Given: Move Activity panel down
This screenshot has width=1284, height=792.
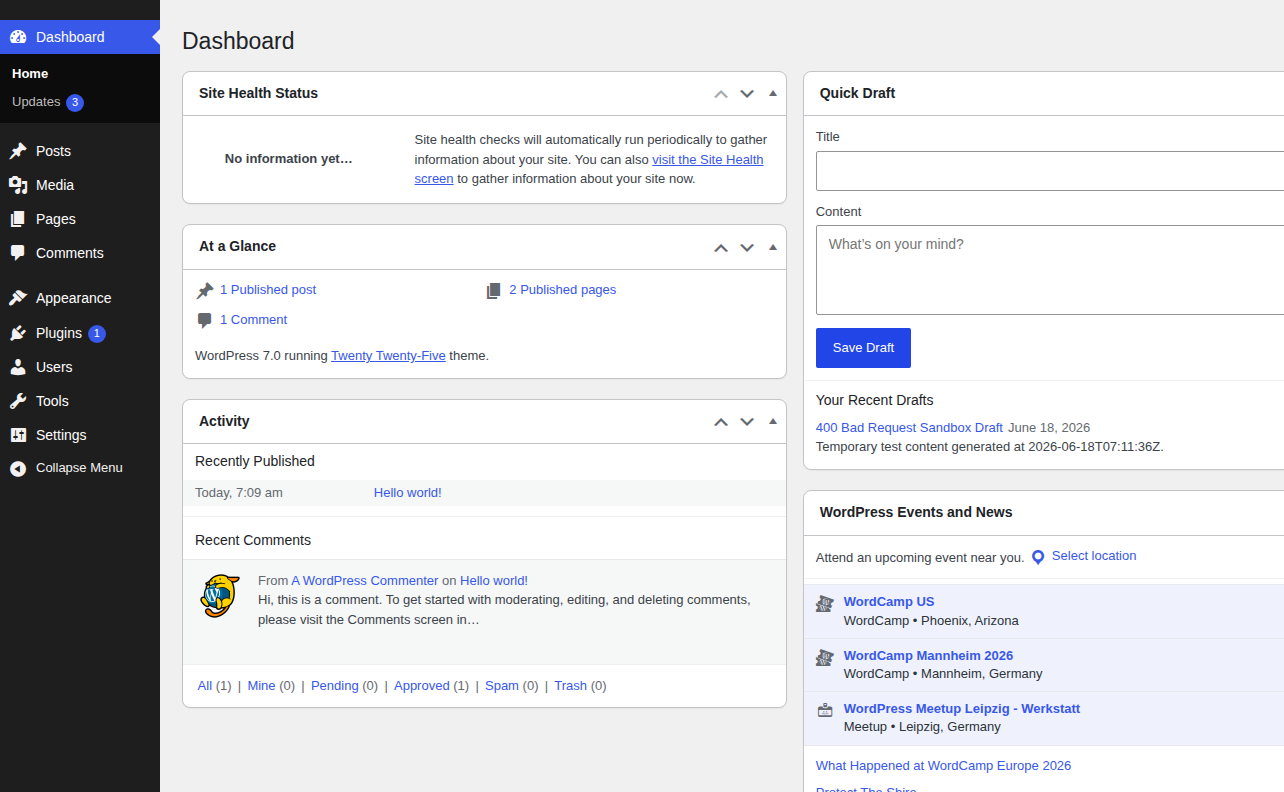Looking at the screenshot, I should 747,421.
